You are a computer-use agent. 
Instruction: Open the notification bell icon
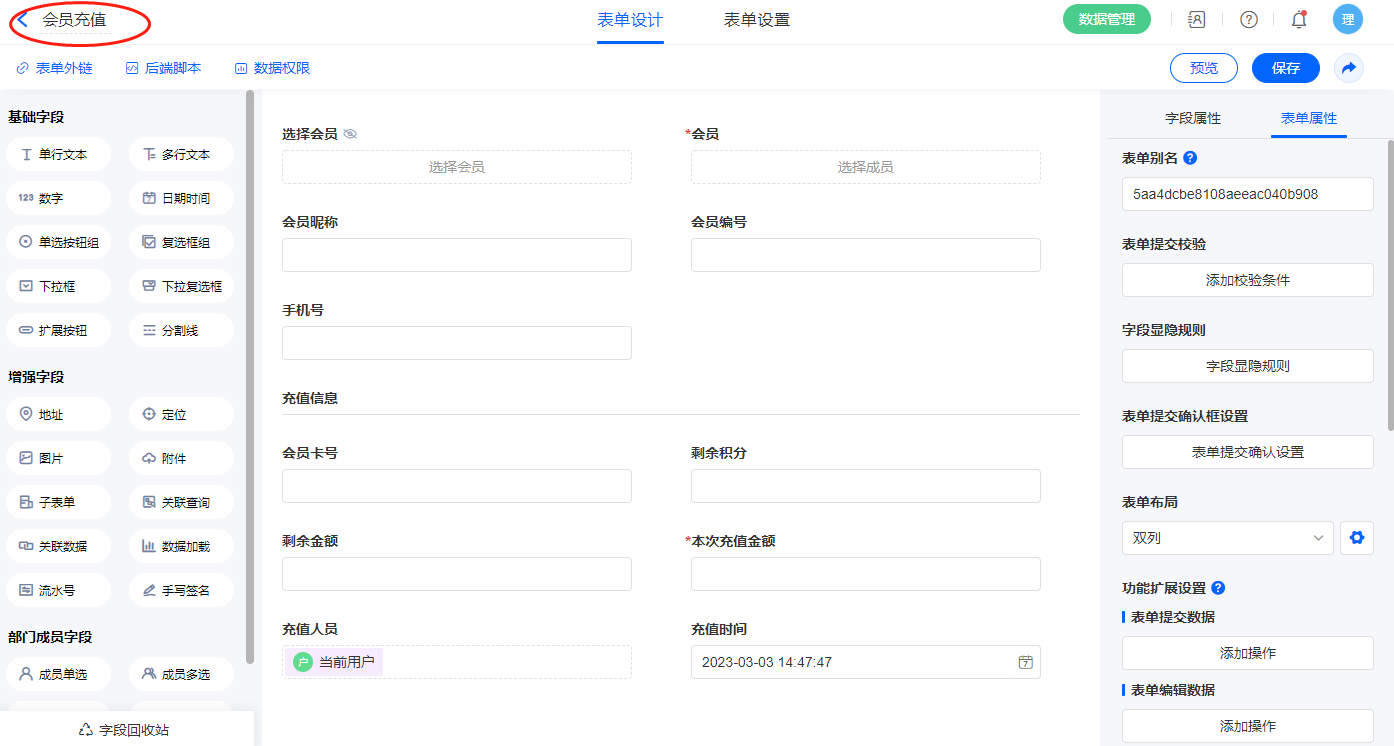[1299, 19]
